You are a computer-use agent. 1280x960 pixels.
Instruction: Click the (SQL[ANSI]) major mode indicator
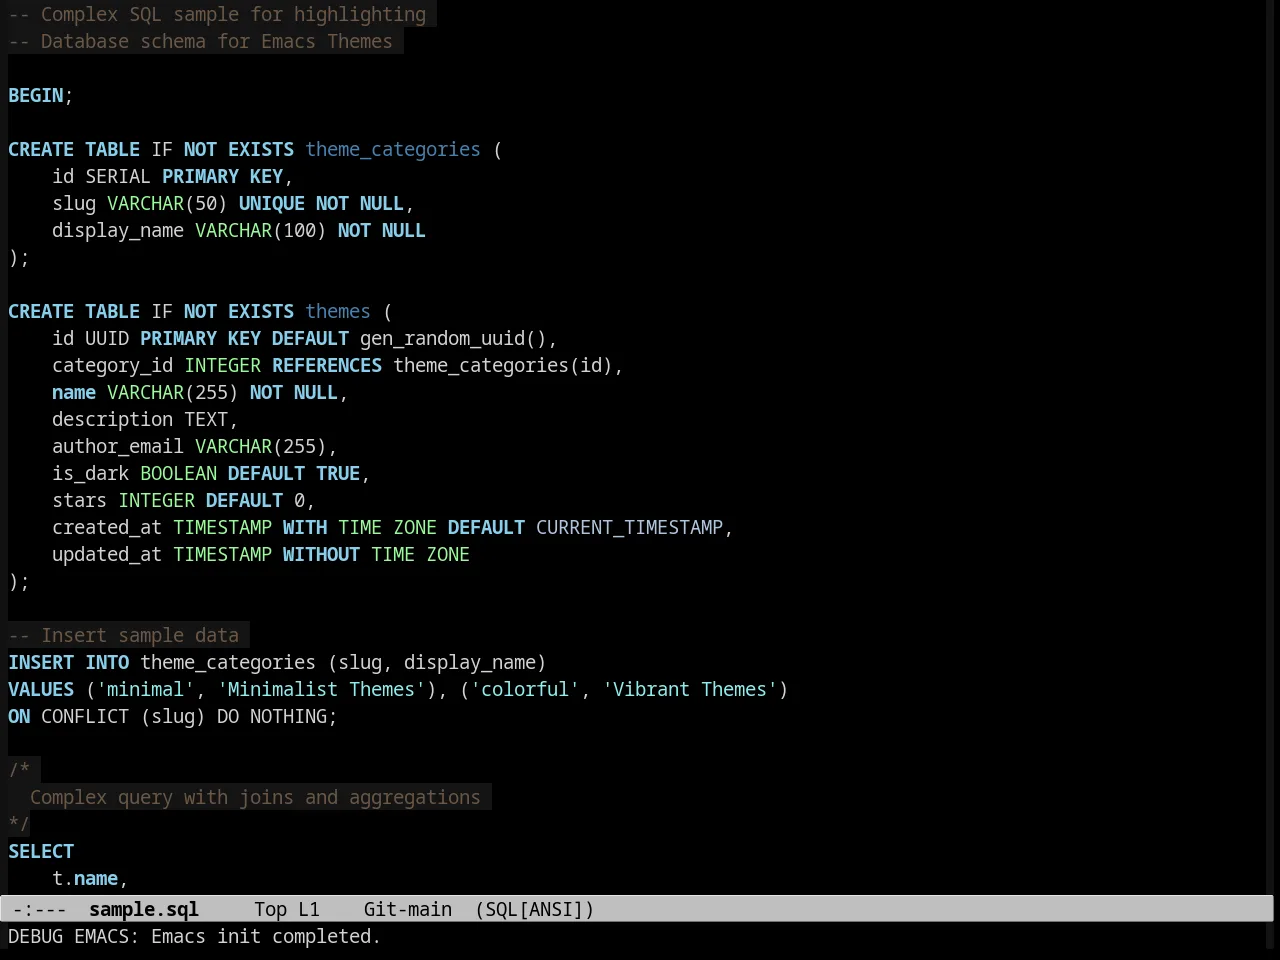pos(535,910)
